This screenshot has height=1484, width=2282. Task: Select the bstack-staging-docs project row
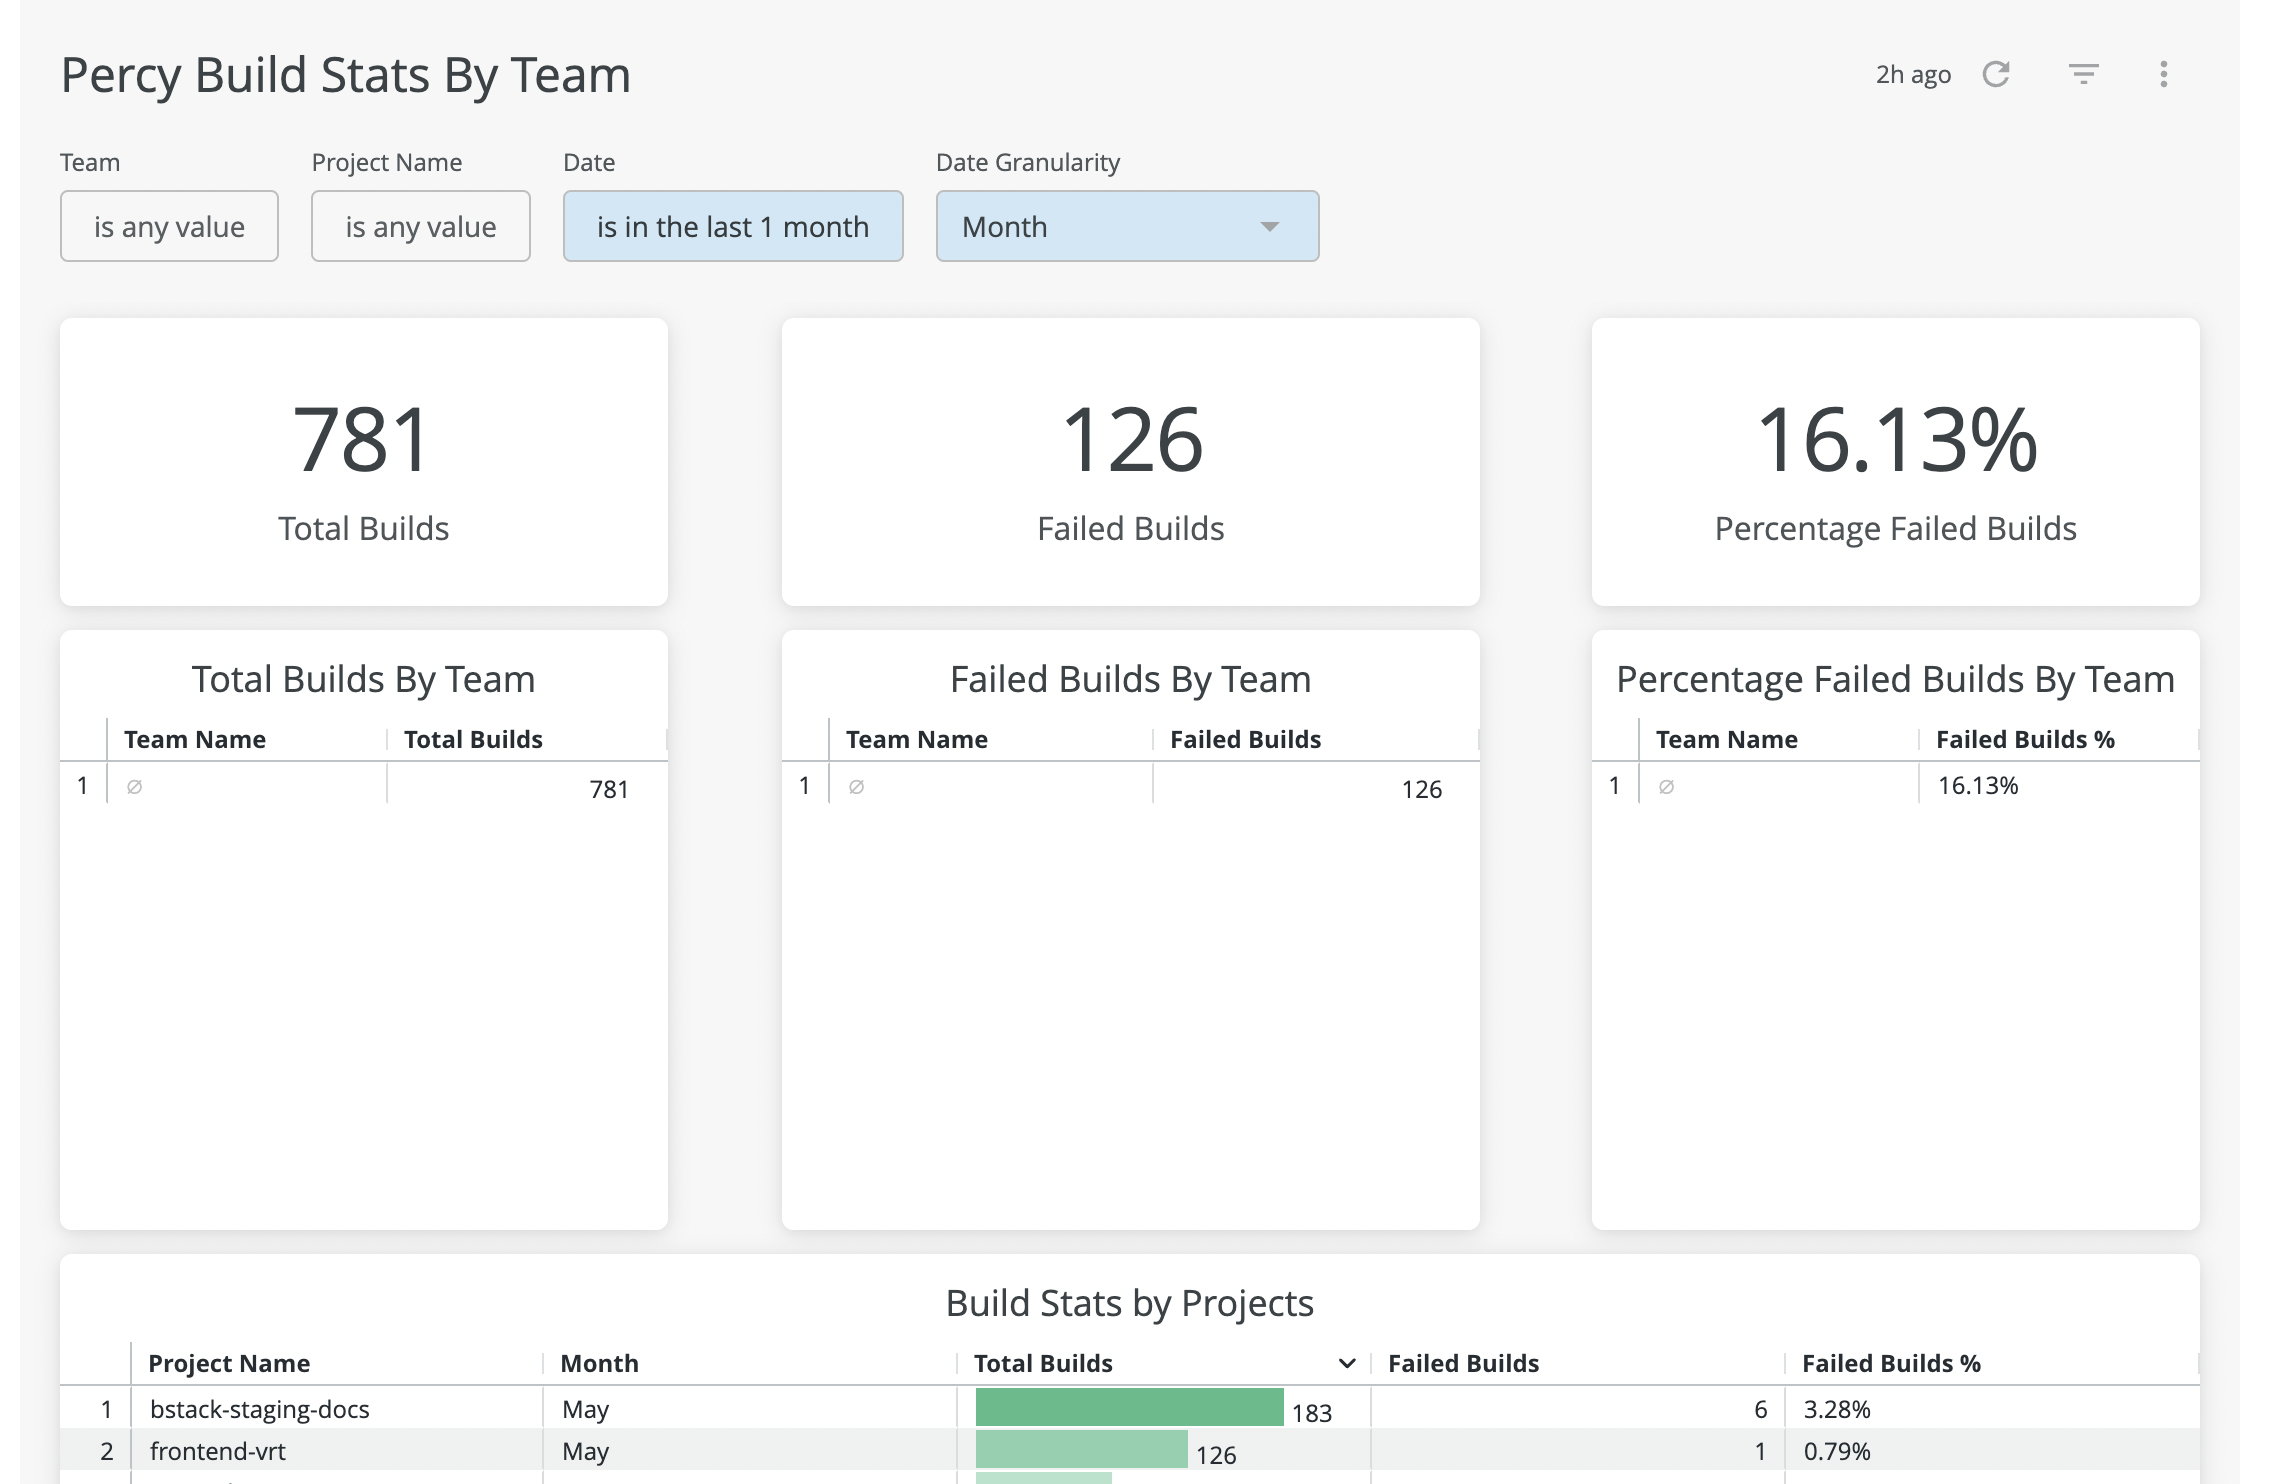(x=260, y=1409)
